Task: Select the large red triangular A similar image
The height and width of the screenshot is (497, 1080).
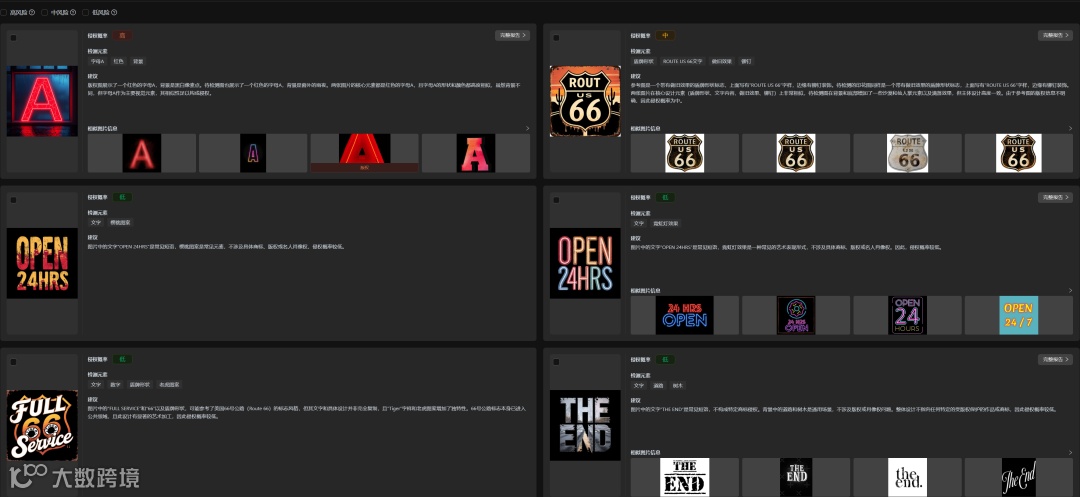Action: click(364, 149)
